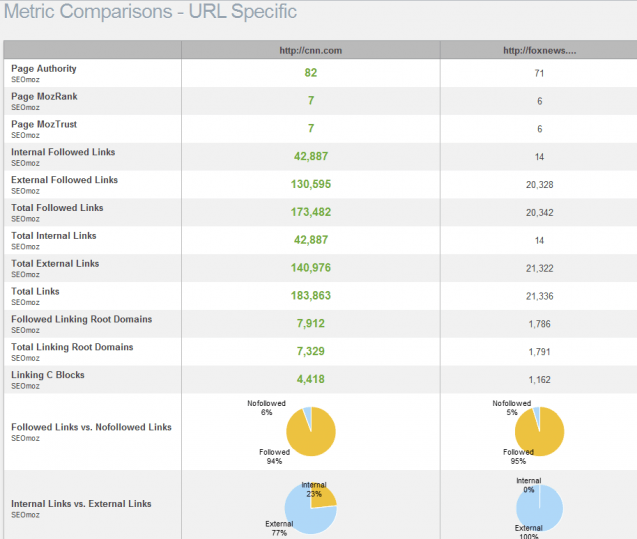637x539 pixels.
Task: Select the External Followed Links label
Action: [64, 180]
